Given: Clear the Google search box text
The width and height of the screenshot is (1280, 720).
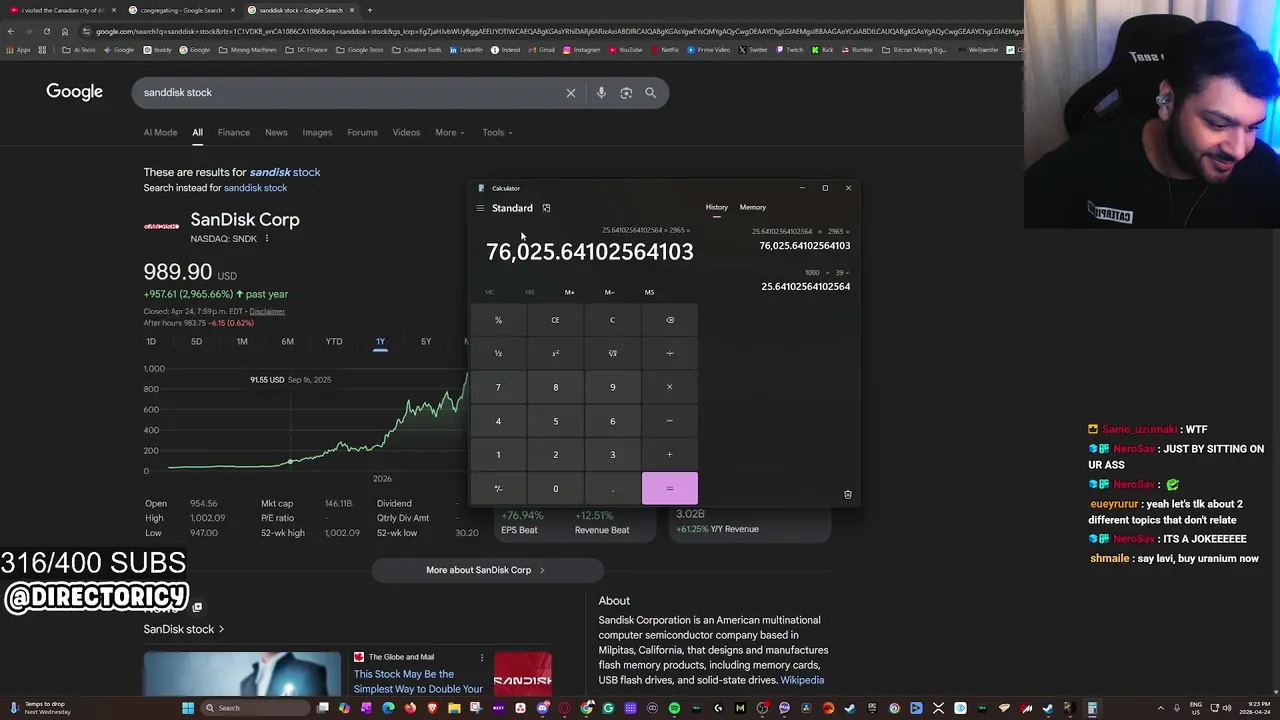Looking at the screenshot, I should coord(571,93).
